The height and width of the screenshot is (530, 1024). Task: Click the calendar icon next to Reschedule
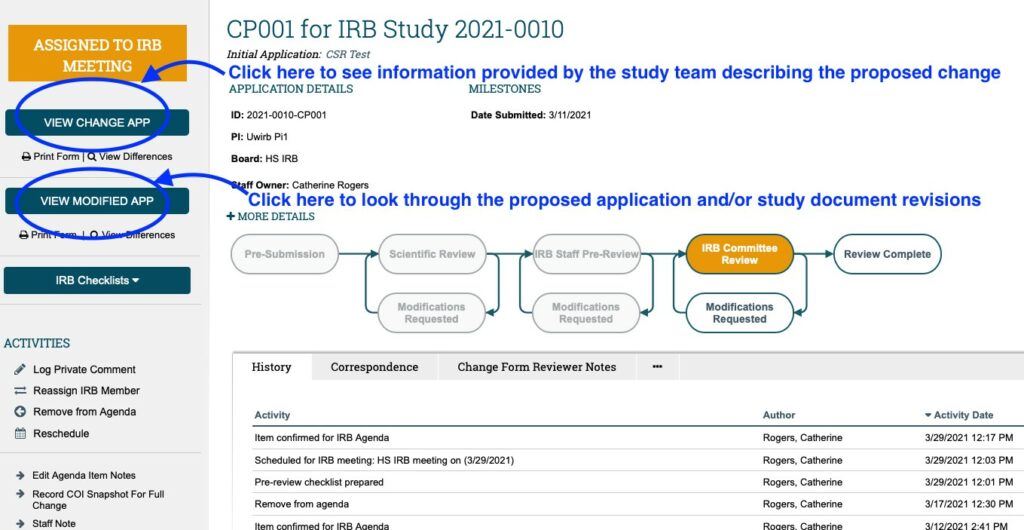20,434
